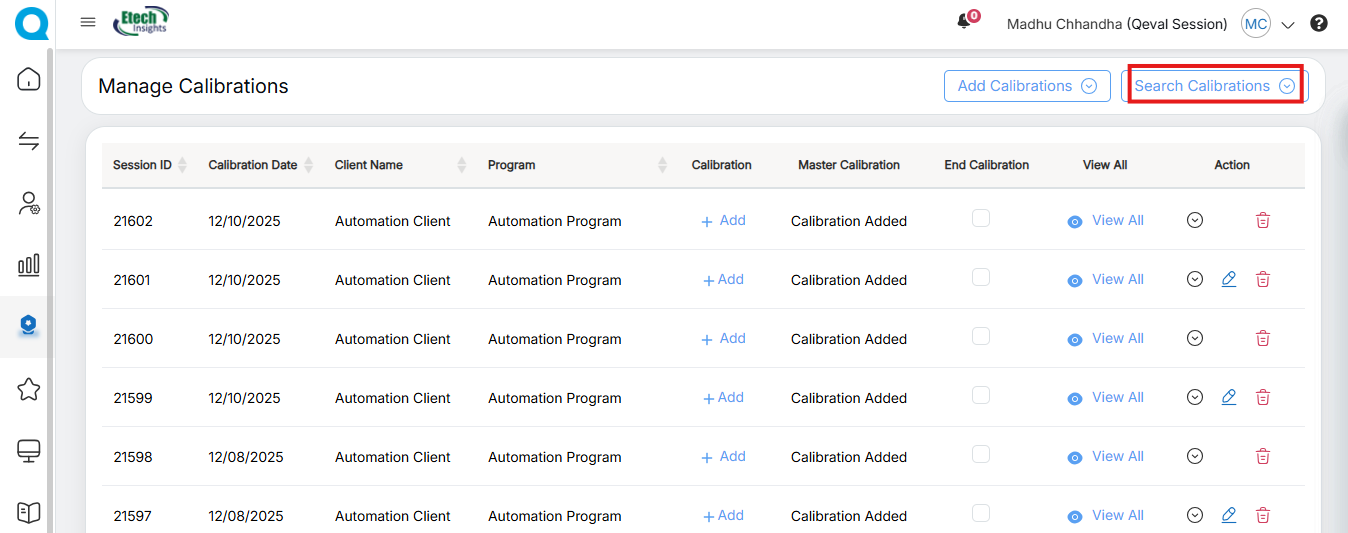The image size is (1348, 533).
Task: Delete session 21602 with trash icon
Action: click(x=1263, y=221)
